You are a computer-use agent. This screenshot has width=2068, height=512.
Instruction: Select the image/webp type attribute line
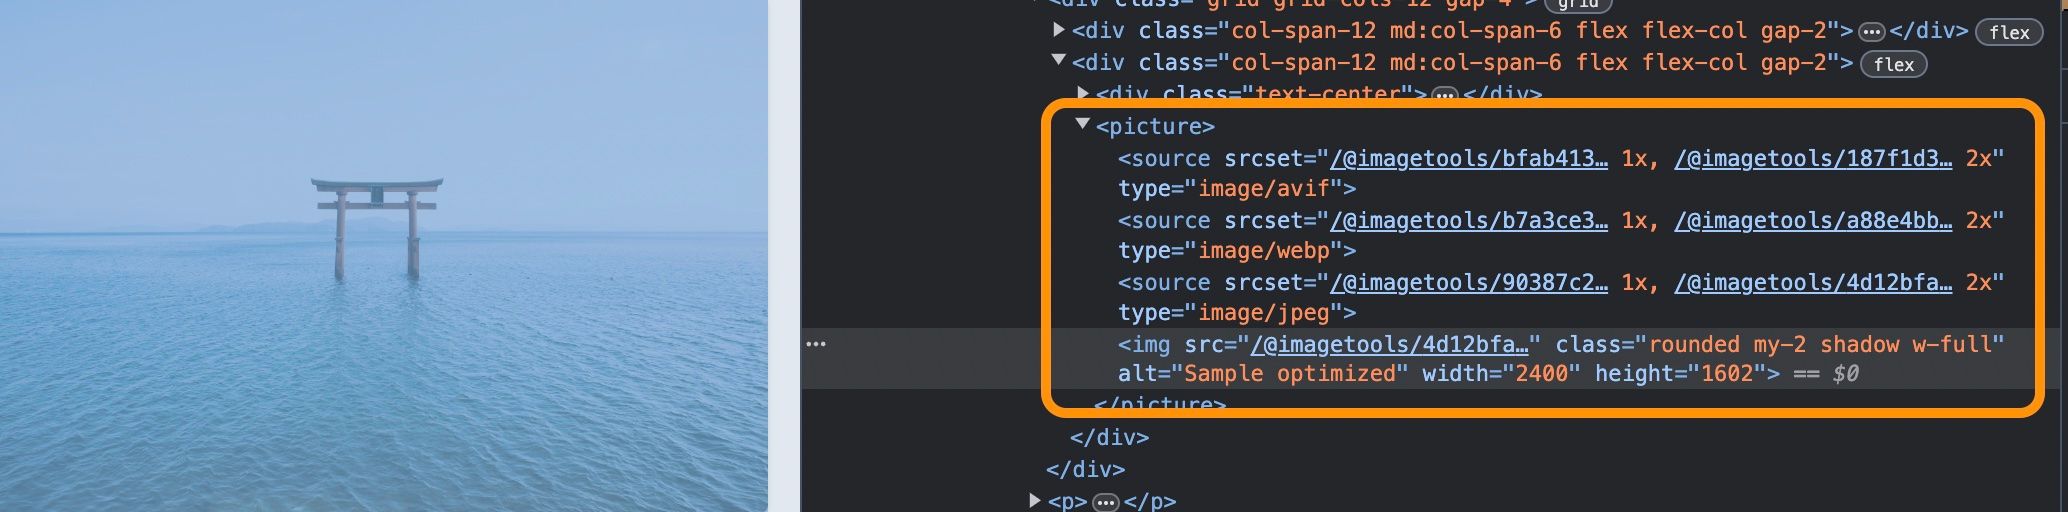pyautogui.click(x=1237, y=250)
